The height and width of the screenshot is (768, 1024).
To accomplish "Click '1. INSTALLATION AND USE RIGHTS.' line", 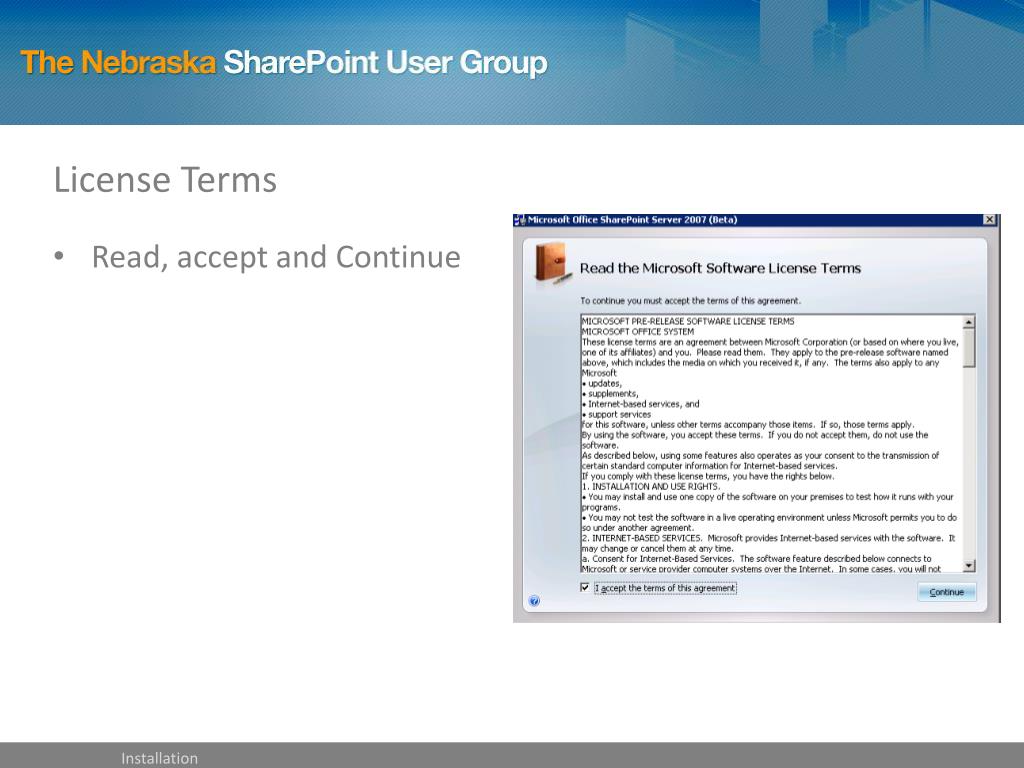I will 650,487.
